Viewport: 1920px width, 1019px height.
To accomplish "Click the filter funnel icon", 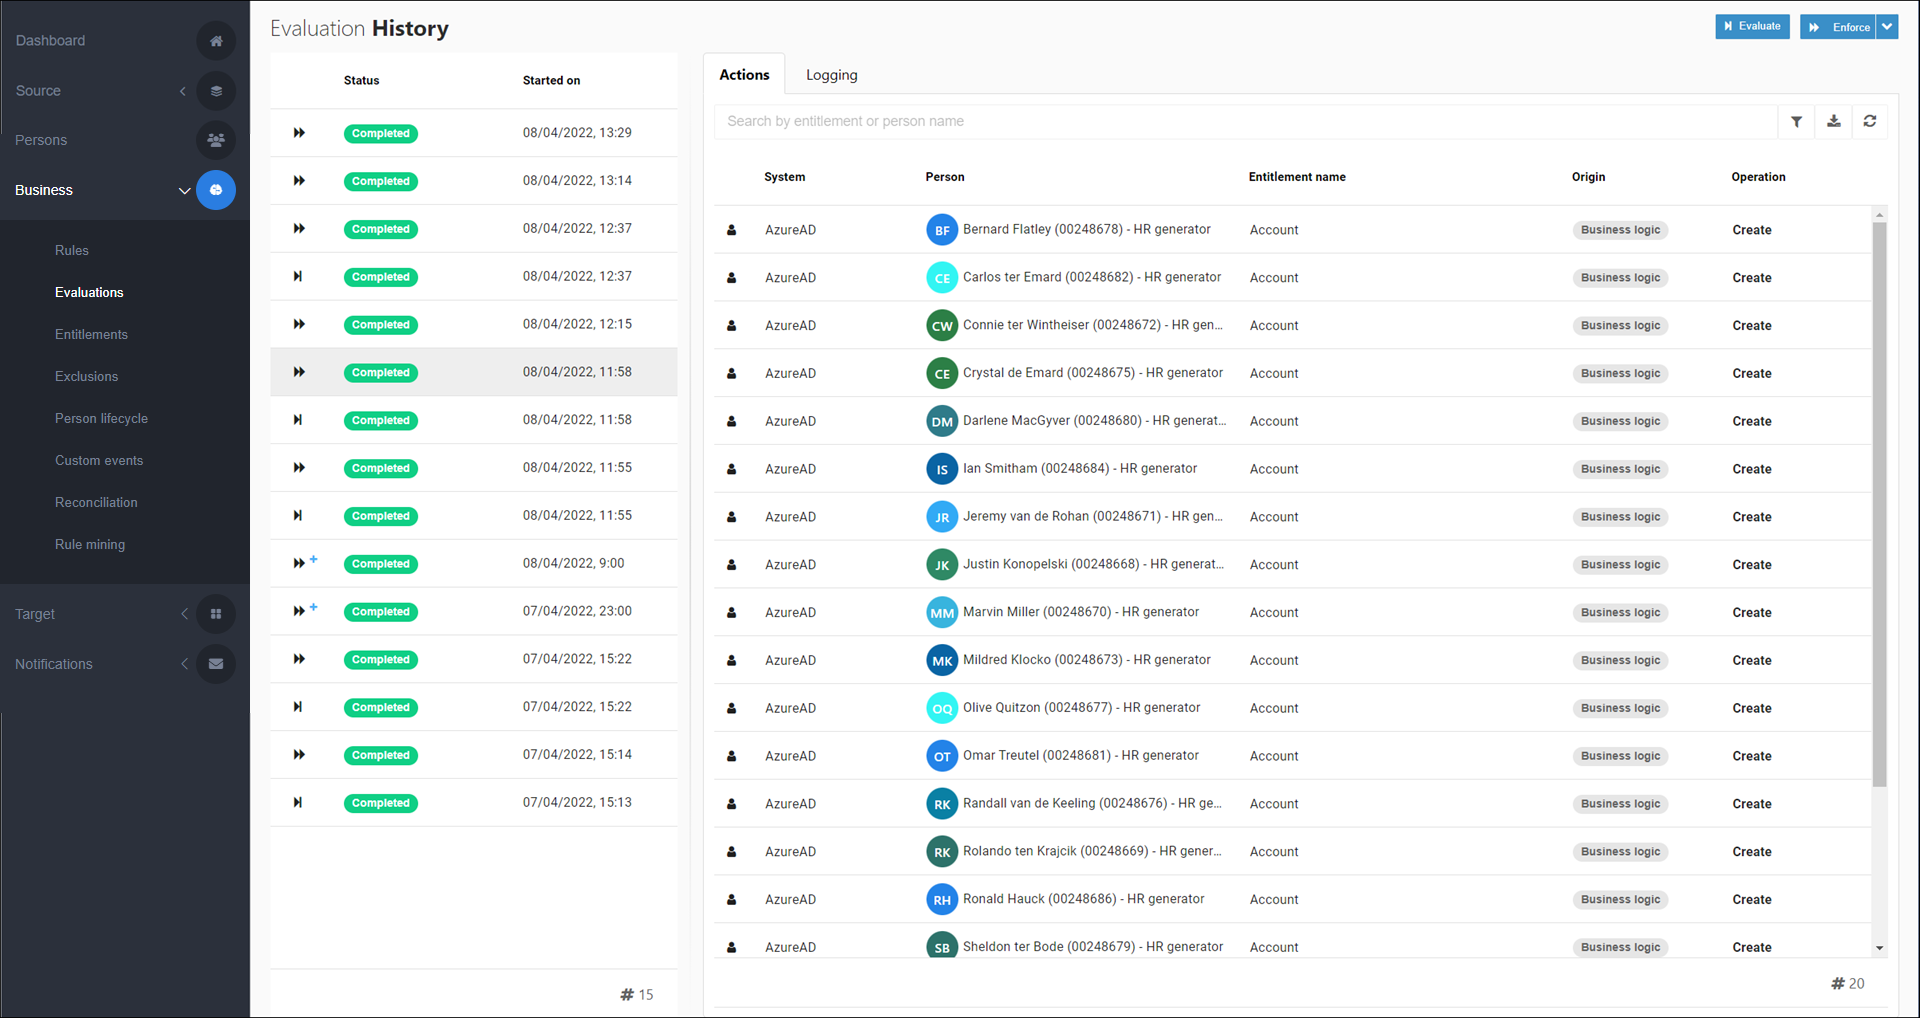I will 1796,122.
